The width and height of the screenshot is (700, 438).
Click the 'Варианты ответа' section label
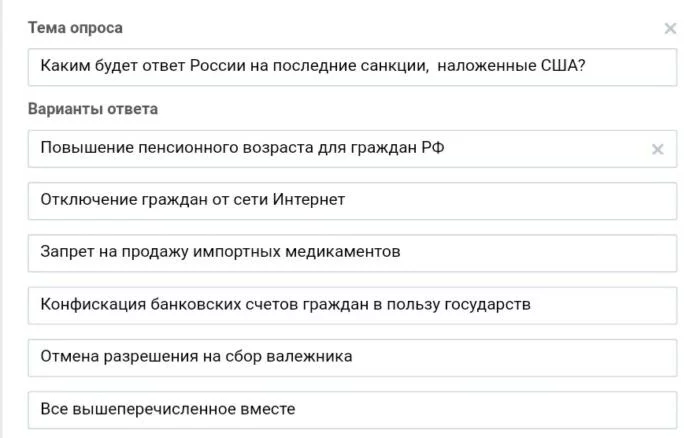click(x=93, y=109)
